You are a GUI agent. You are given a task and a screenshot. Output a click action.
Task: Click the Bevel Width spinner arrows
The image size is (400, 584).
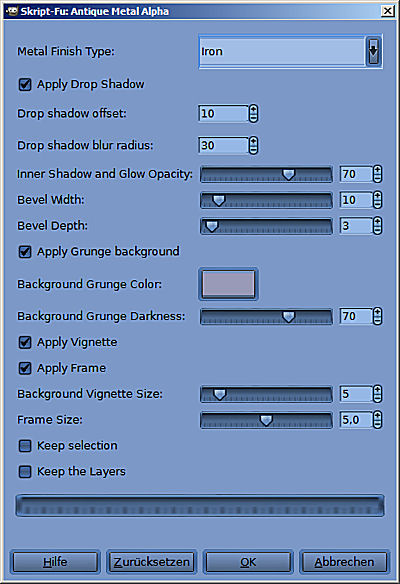pyautogui.click(x=377, y=200)
